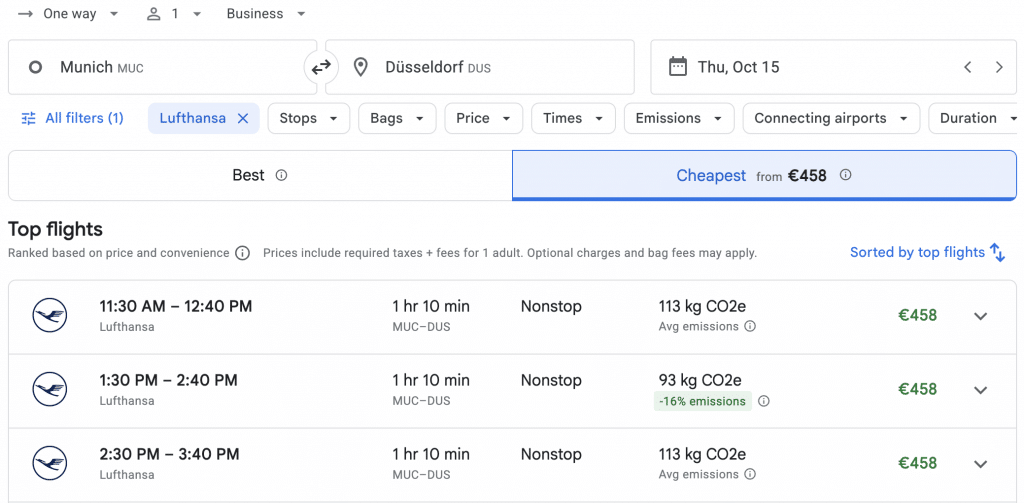Image resolution: width=1024 pixels, height=503 pixels.
Task: Click €458 price on 2:30 PM flight
Action: click(x=918, y=463)
